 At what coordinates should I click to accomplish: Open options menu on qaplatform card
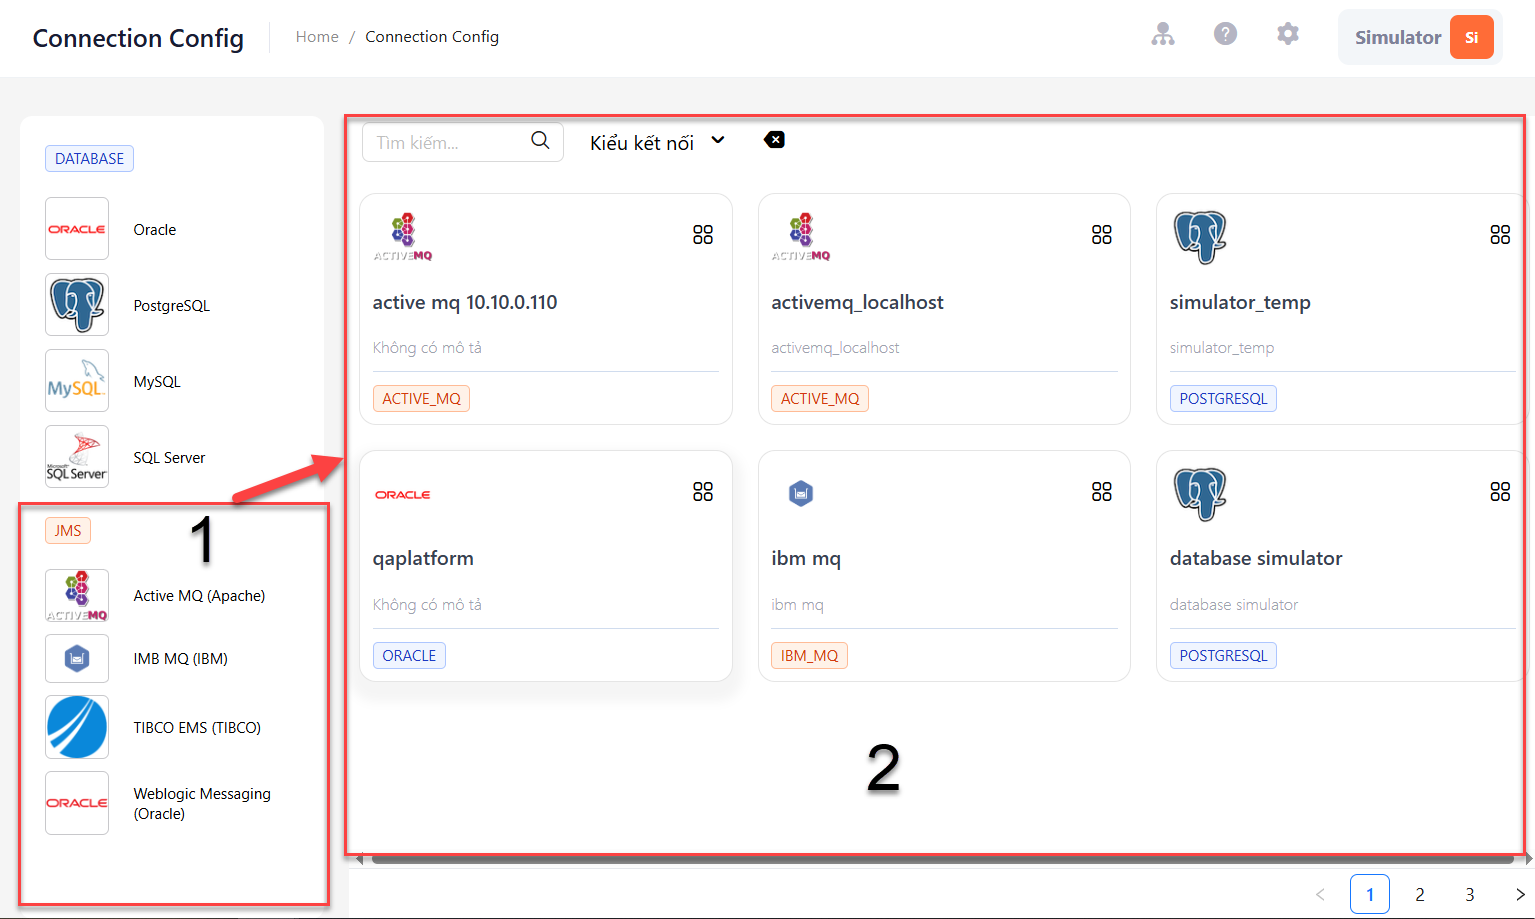point(703,491)
